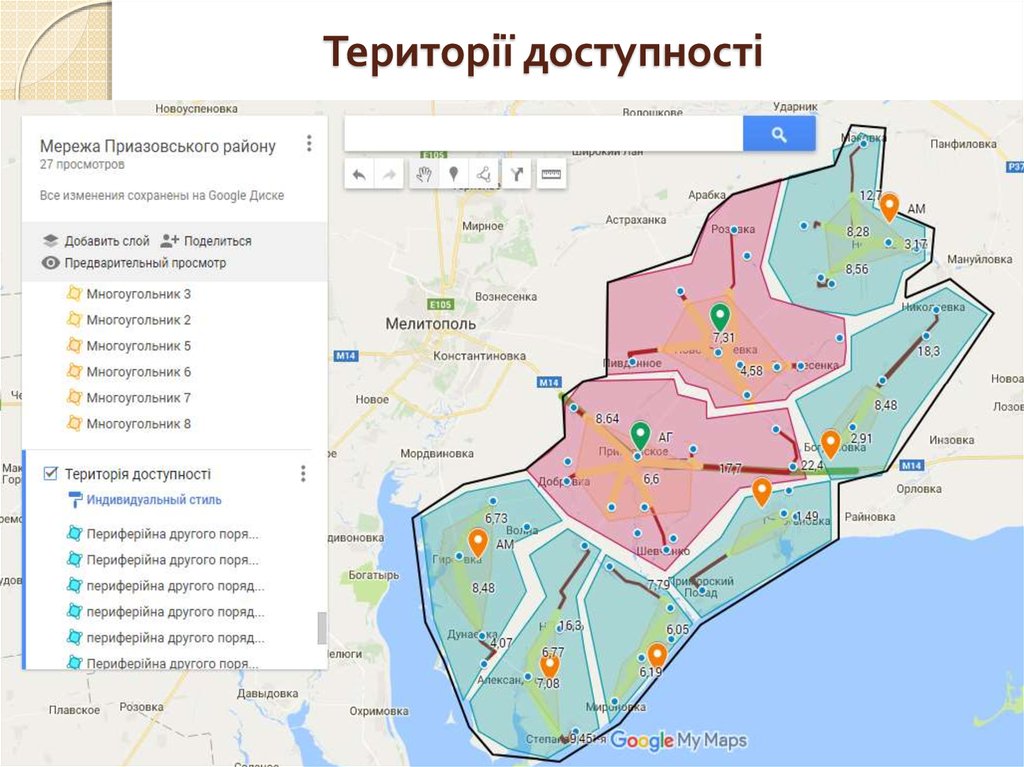Click inside the map search field
The width and height of the screenshot is (1024, 767).
click(540, 131)
